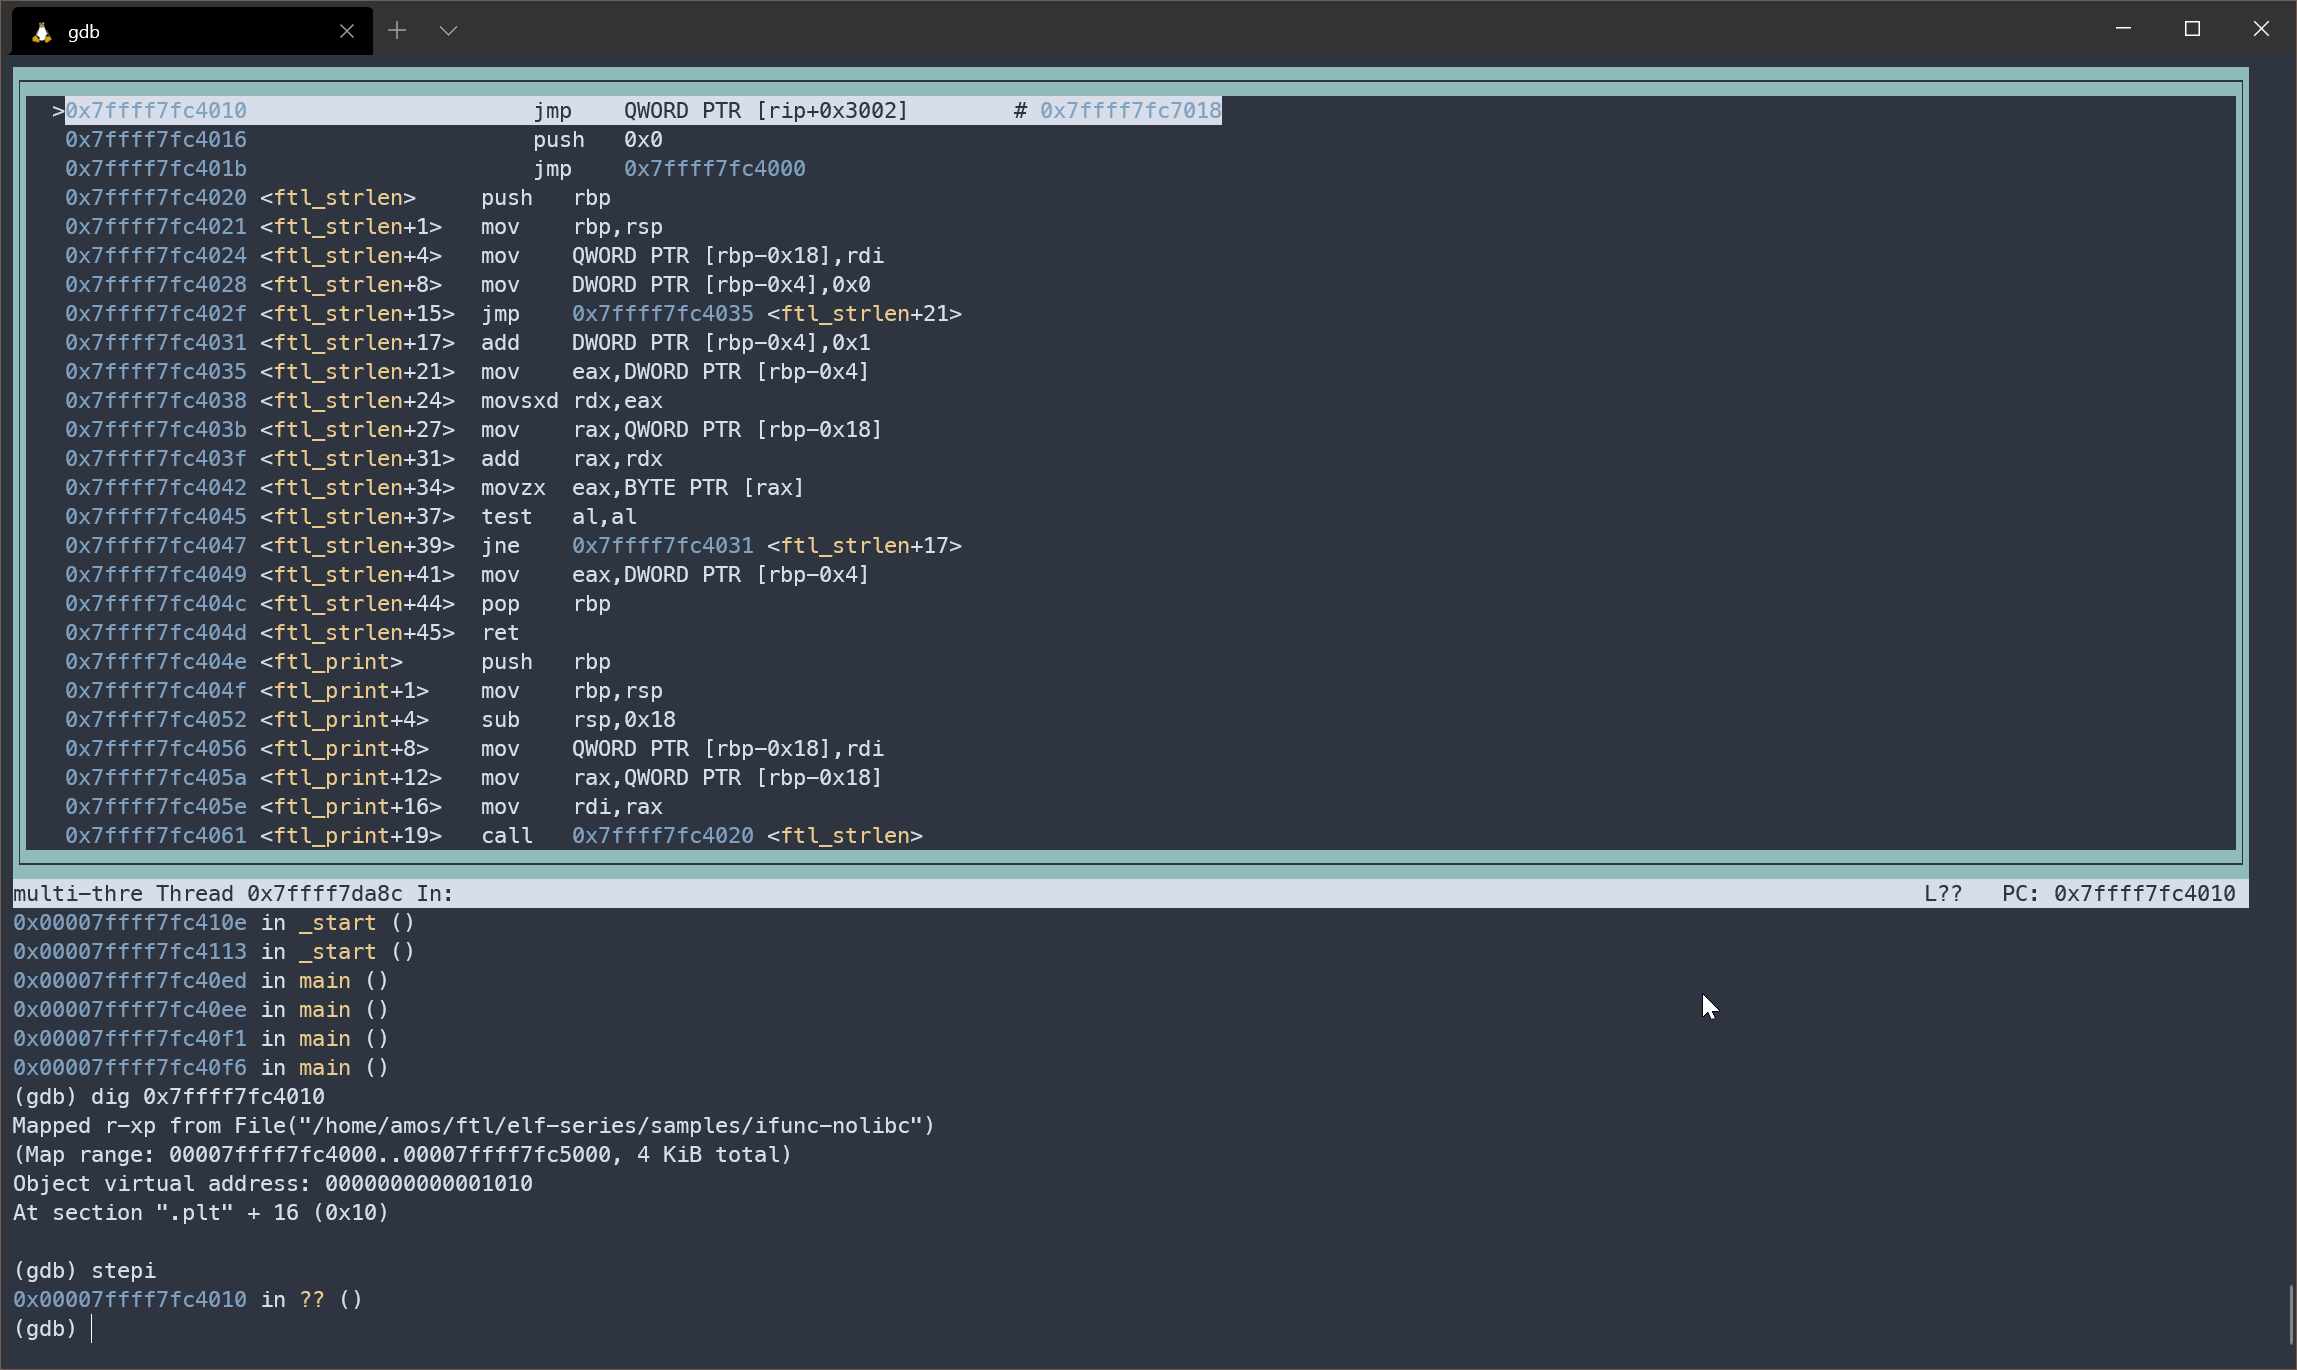This screenshot has width=2297, height=1370.
Task: Open a new terminal tab
Action: pos(397,31)
